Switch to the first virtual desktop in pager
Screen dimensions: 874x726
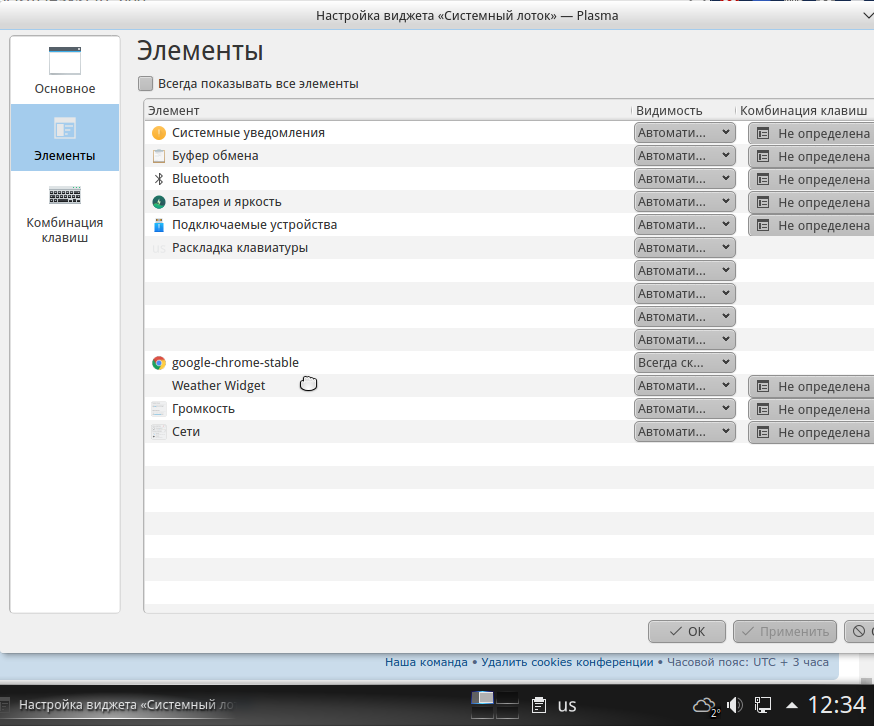coord(483,698)
